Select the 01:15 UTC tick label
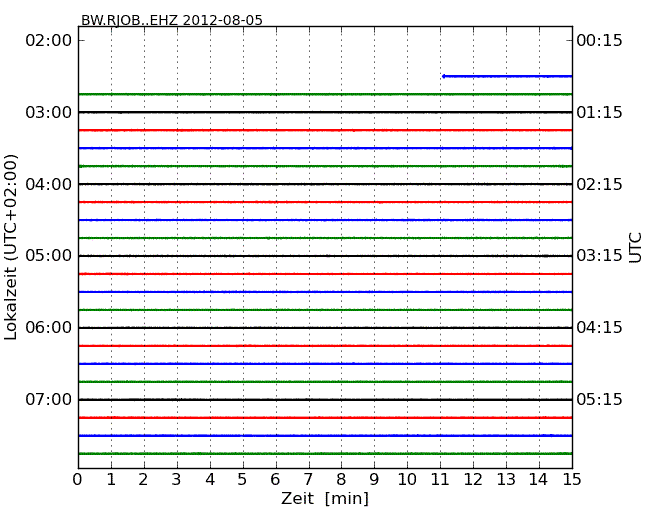Image resolution: width=650 pixels, height=520 pixels. tap(599, 112)
